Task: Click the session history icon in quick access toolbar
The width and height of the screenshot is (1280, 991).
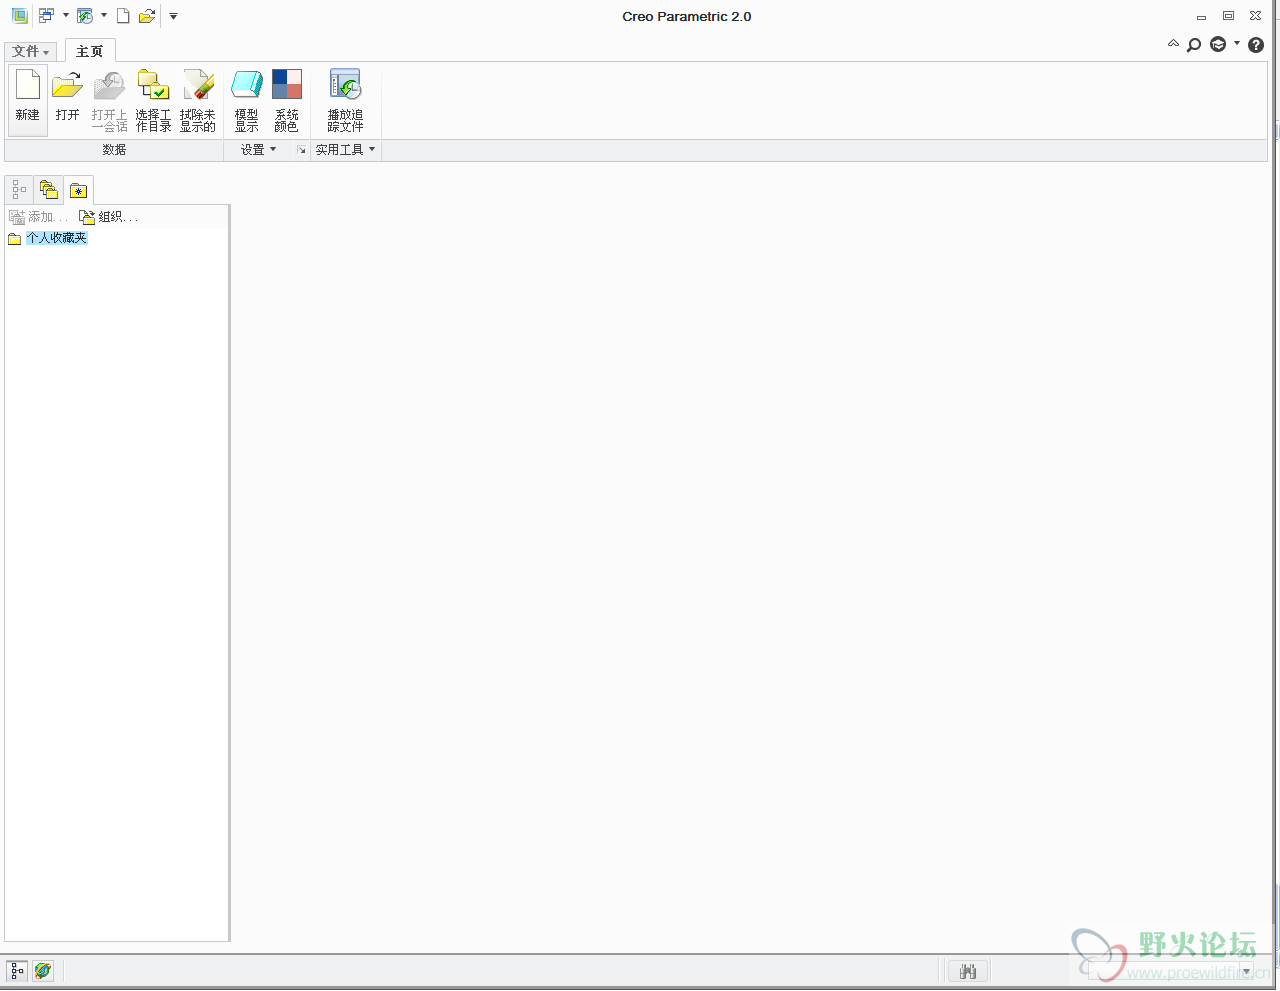Action: (85, 16)
